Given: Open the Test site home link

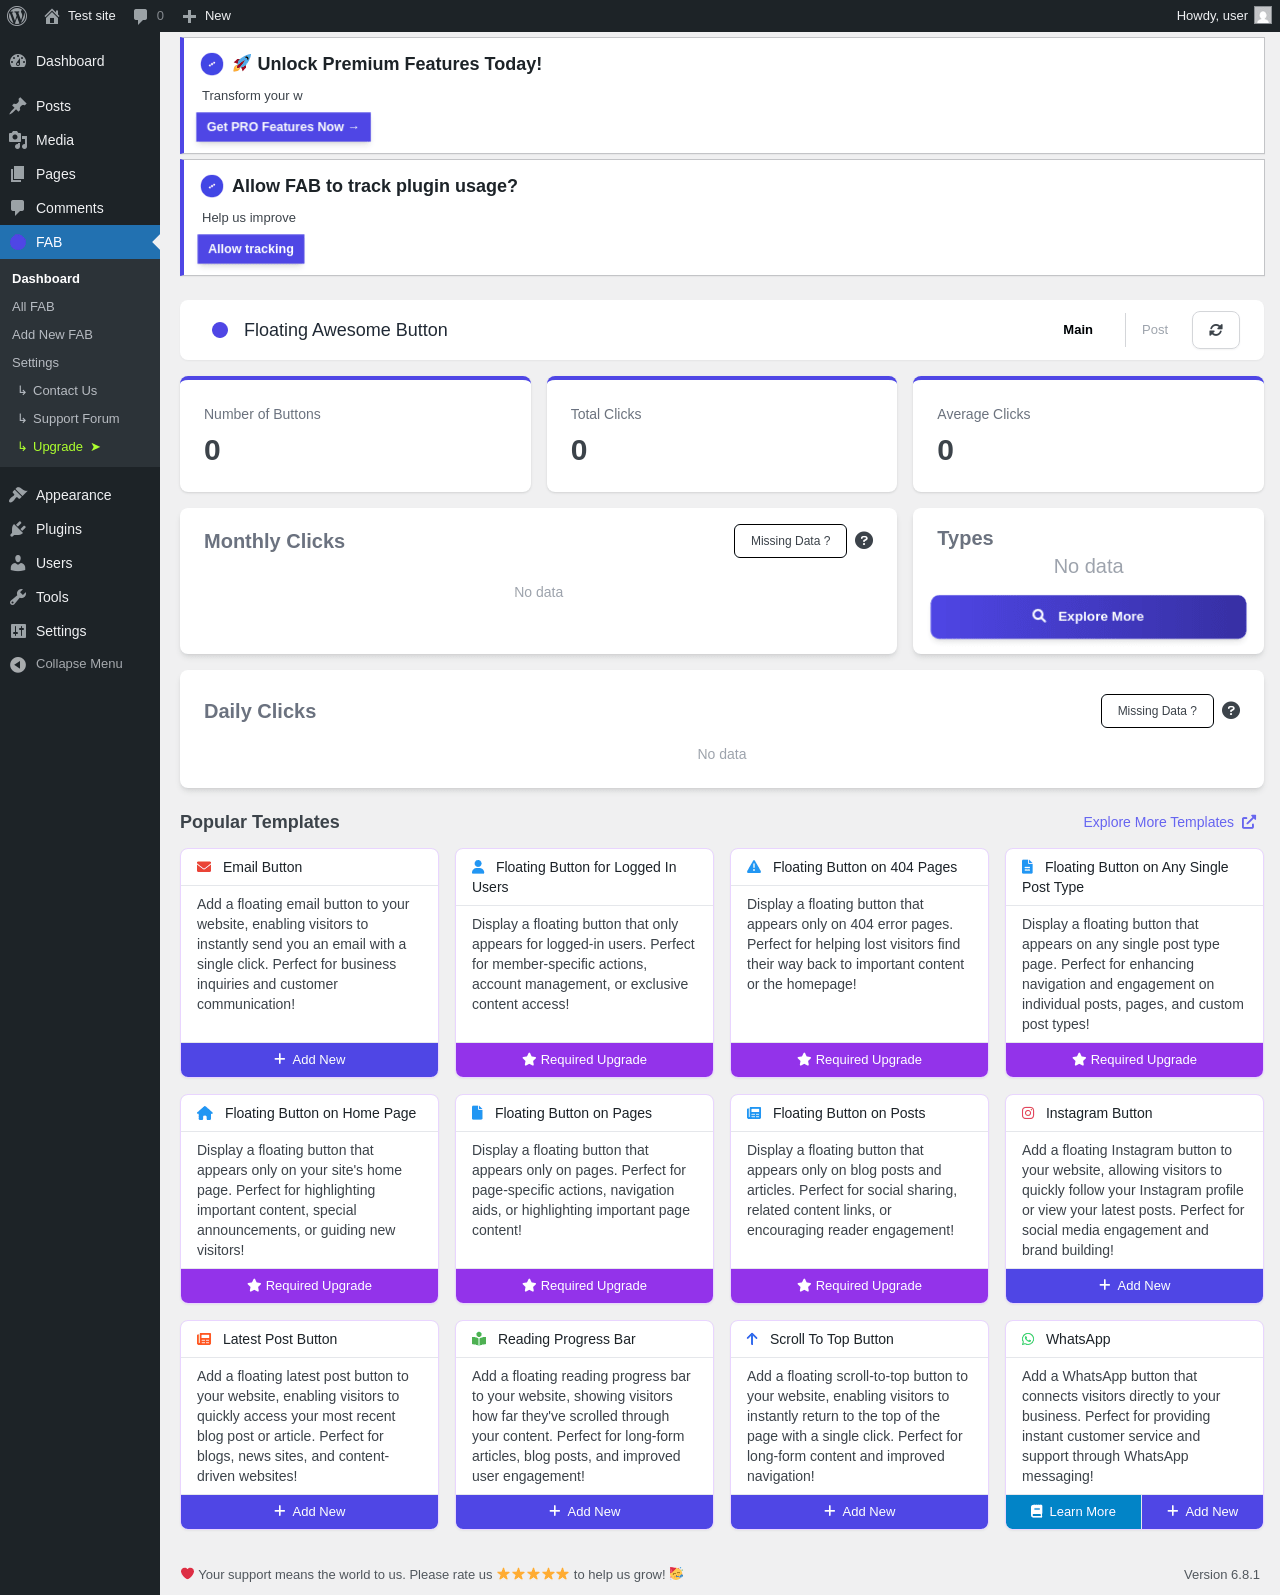Looking at the screenshot, I should [x=80, y=16].
